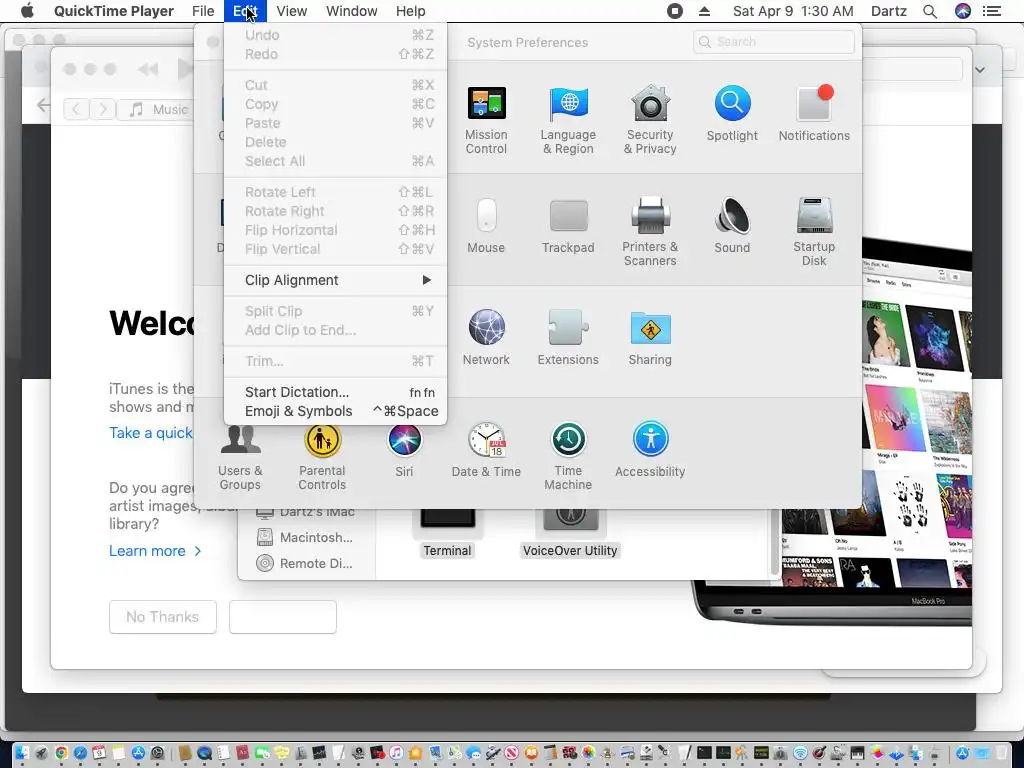1024x768 pixels.
Task: Click the Dartz user name in menu bar
Action: pos(888,11)
